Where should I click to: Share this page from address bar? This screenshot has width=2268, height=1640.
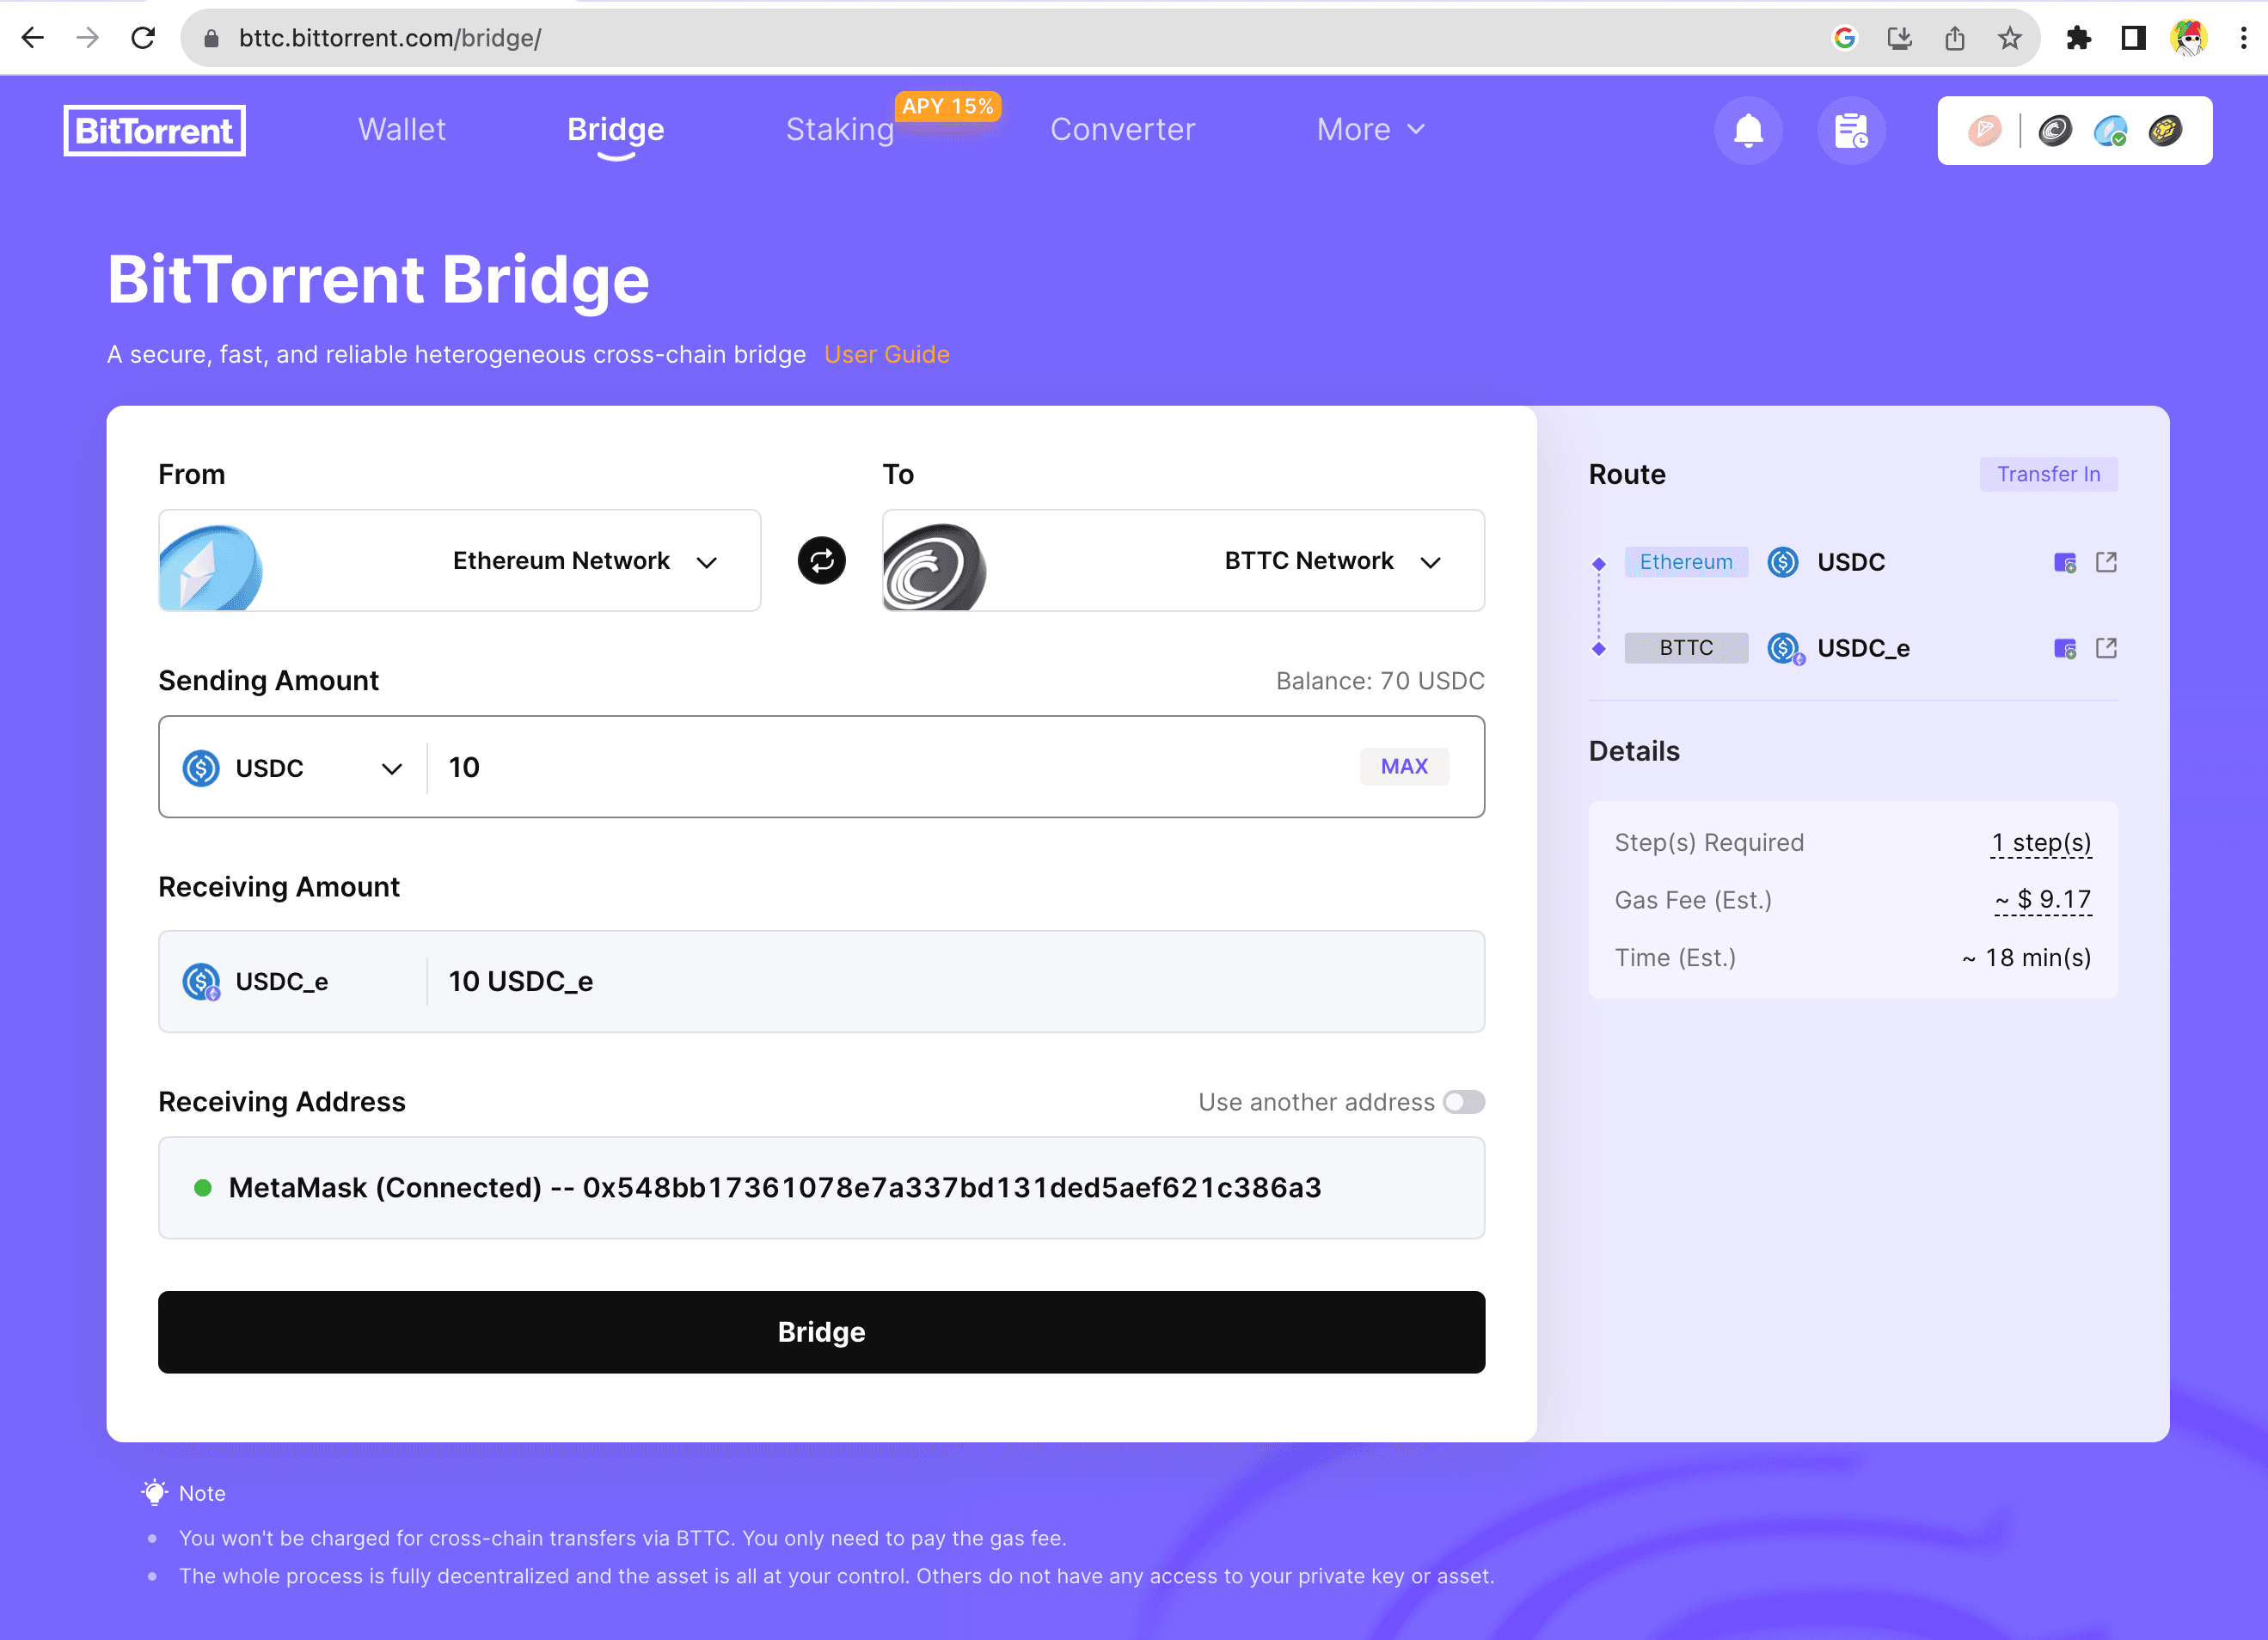pos(1954,38)
